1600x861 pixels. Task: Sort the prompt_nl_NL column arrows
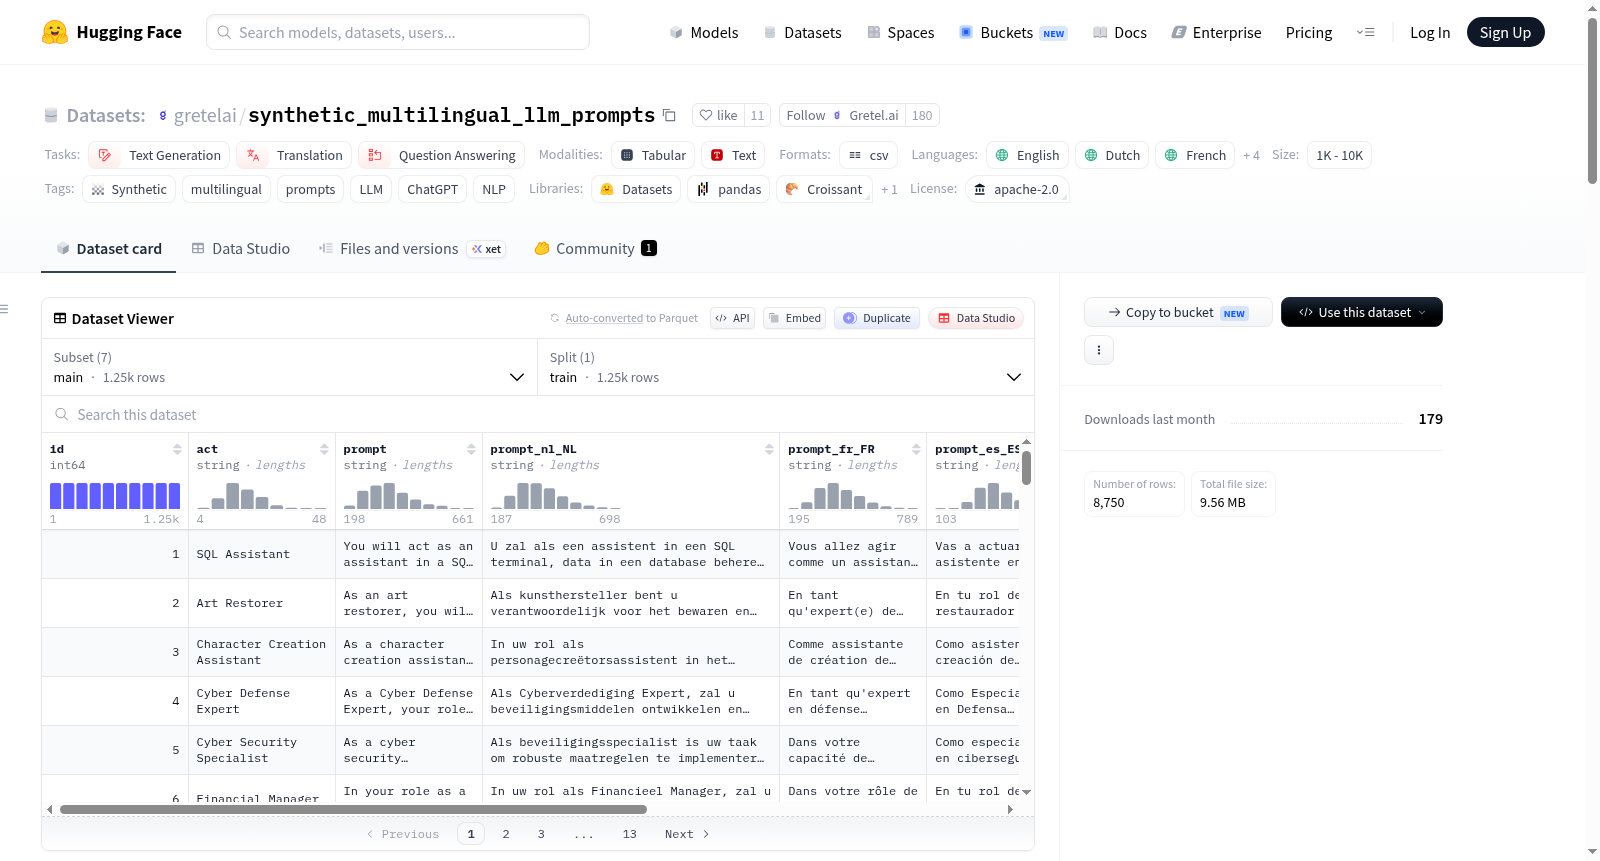tap(769, 449)
